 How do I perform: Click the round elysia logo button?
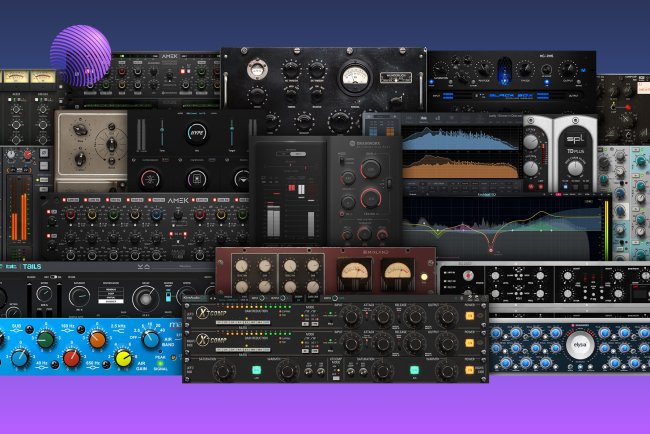[580, 345]
